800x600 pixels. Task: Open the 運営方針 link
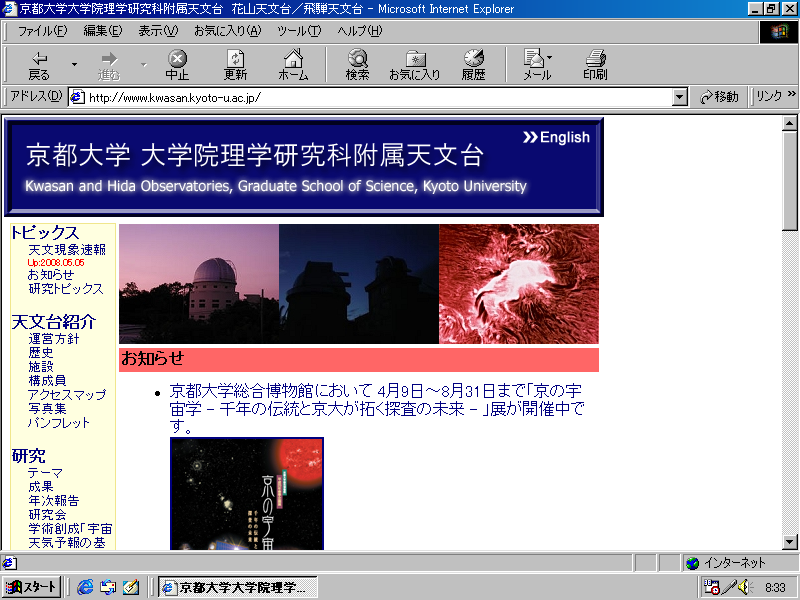[x=54, y=339]
